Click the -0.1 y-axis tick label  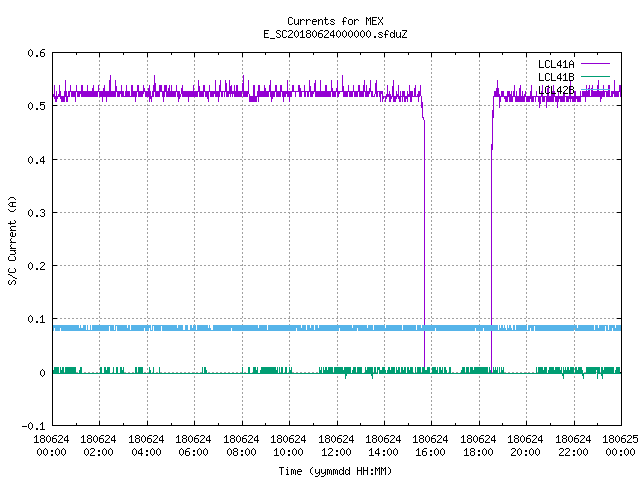point(33,426)
